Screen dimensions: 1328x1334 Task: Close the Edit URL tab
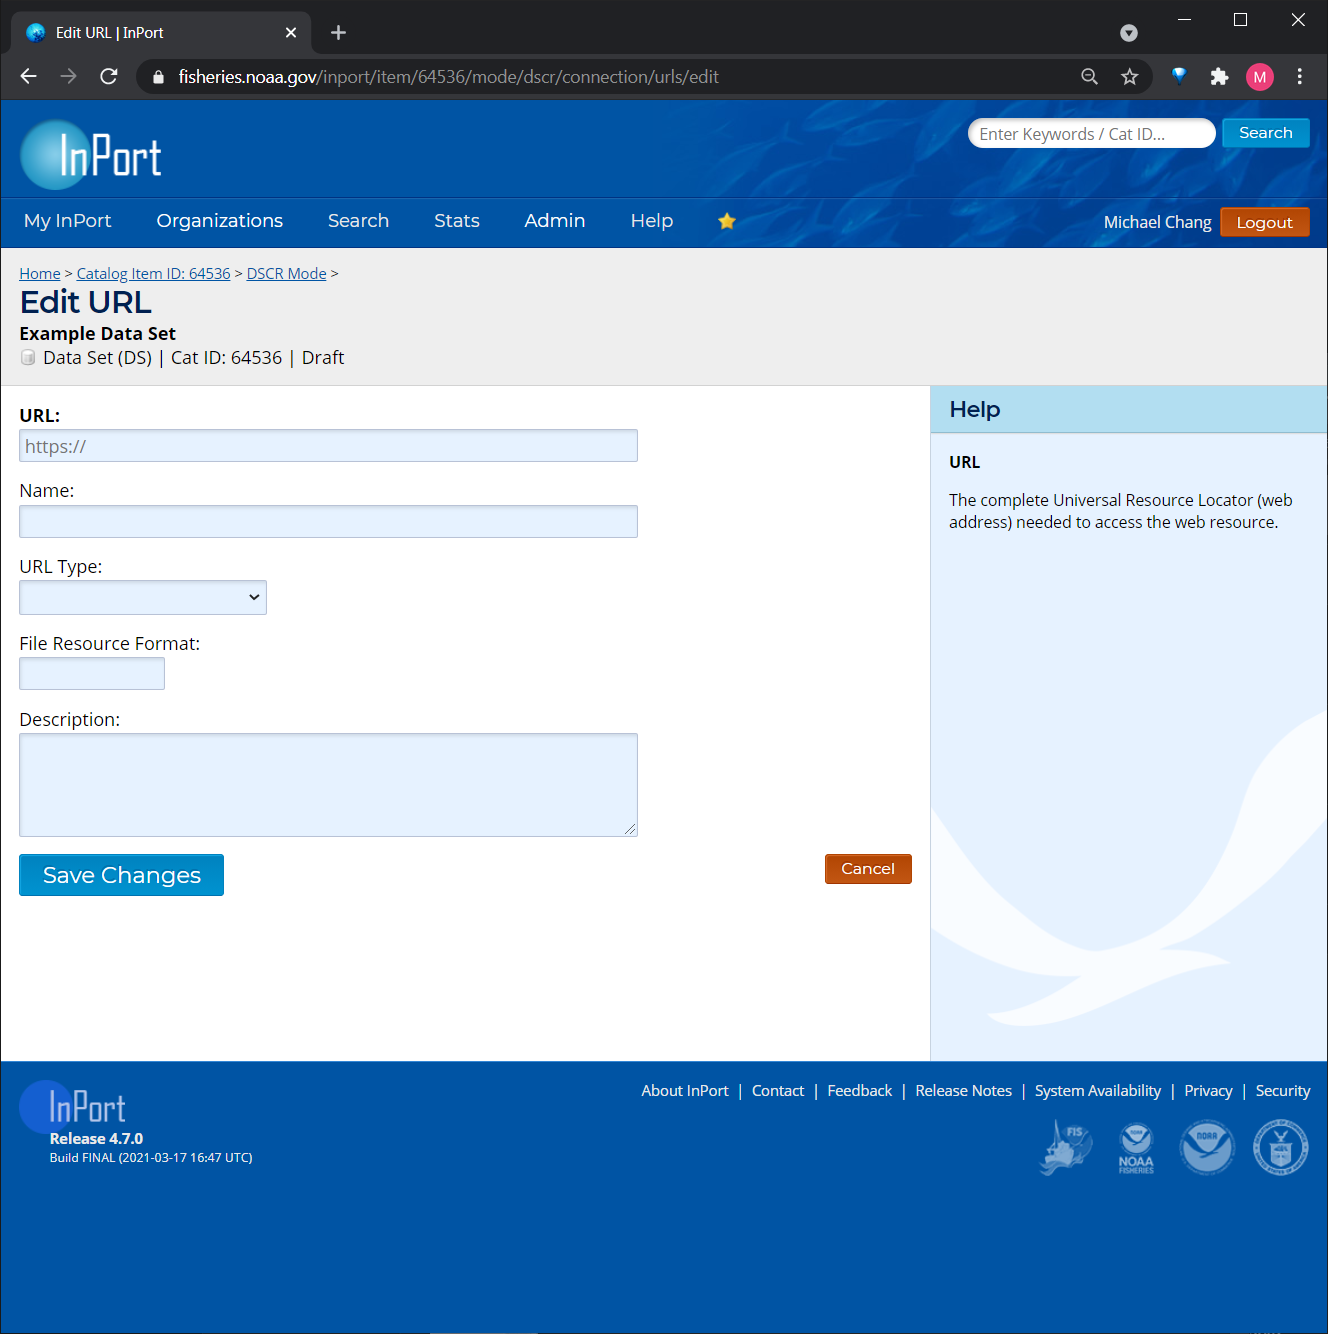291,33
